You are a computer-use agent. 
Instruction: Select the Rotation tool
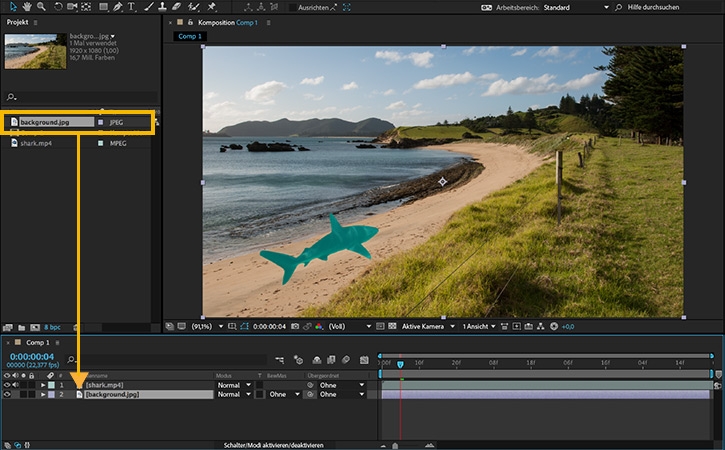pos(58,7)
